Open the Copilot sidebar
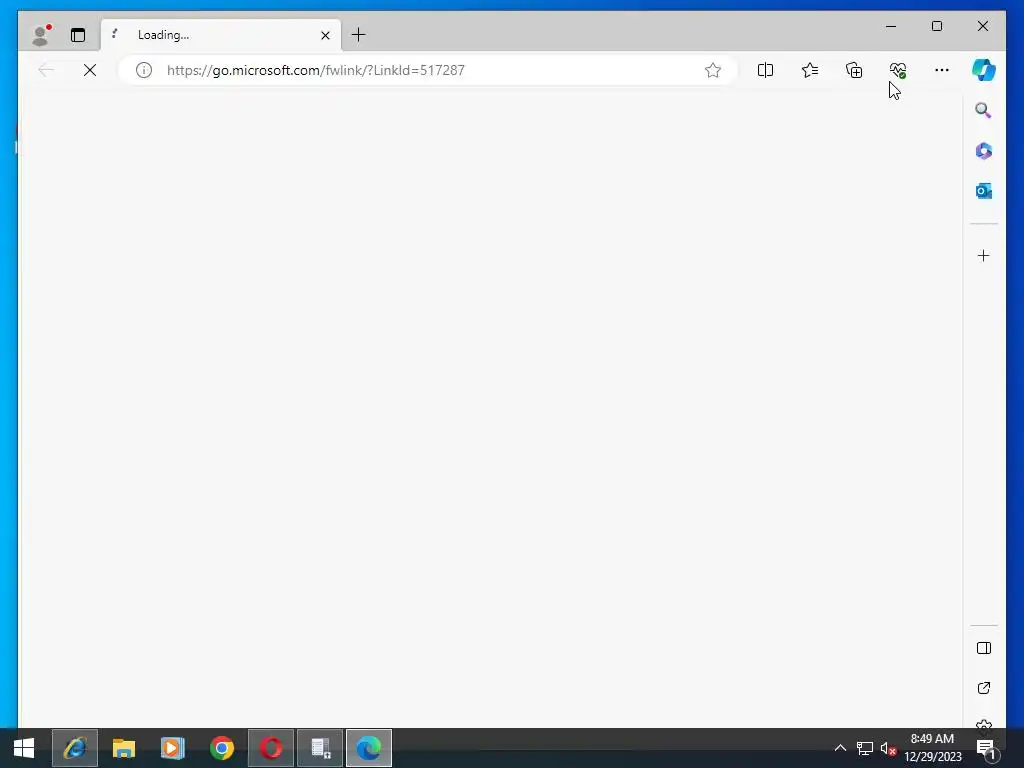 point(984,70)
